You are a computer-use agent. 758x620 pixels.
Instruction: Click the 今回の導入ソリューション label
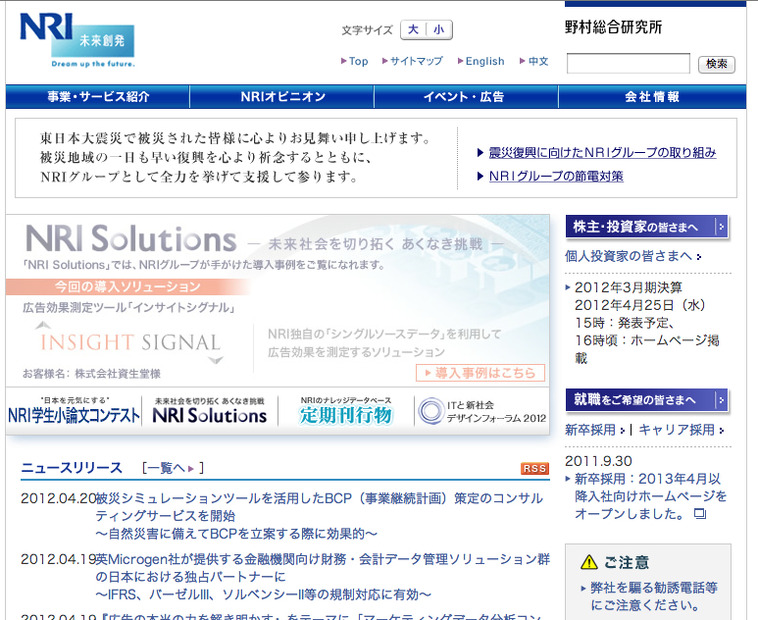(128, 287)
